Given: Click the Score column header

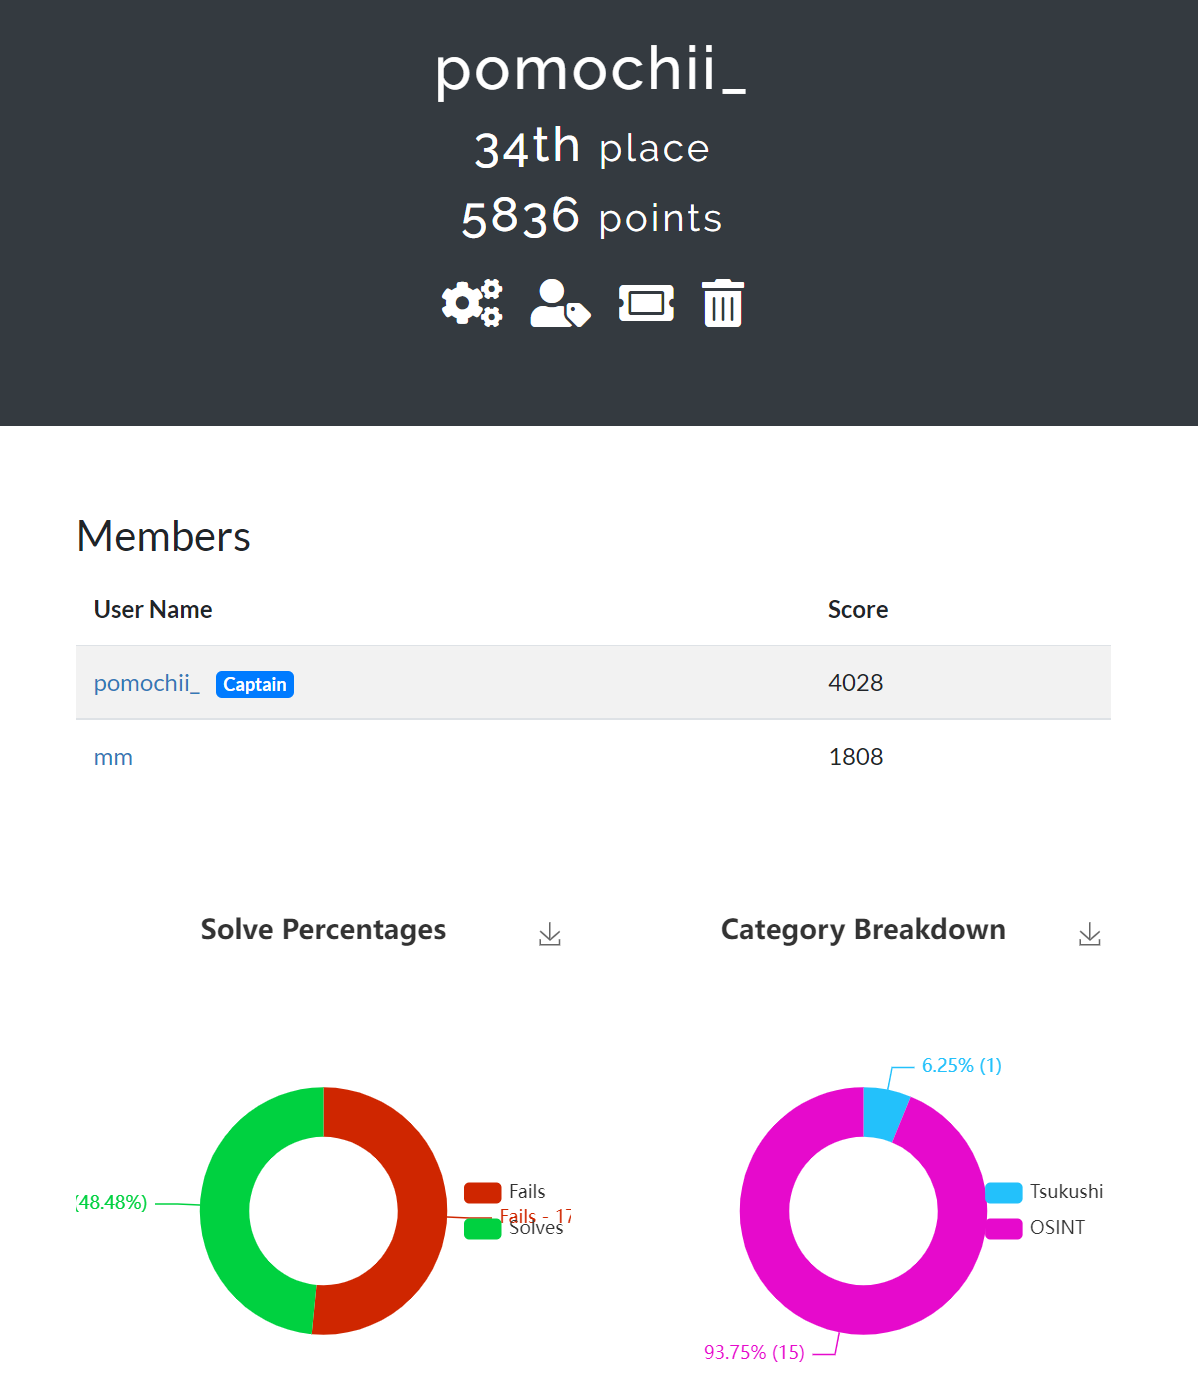Looking at the screenshot, I should 858,610.
